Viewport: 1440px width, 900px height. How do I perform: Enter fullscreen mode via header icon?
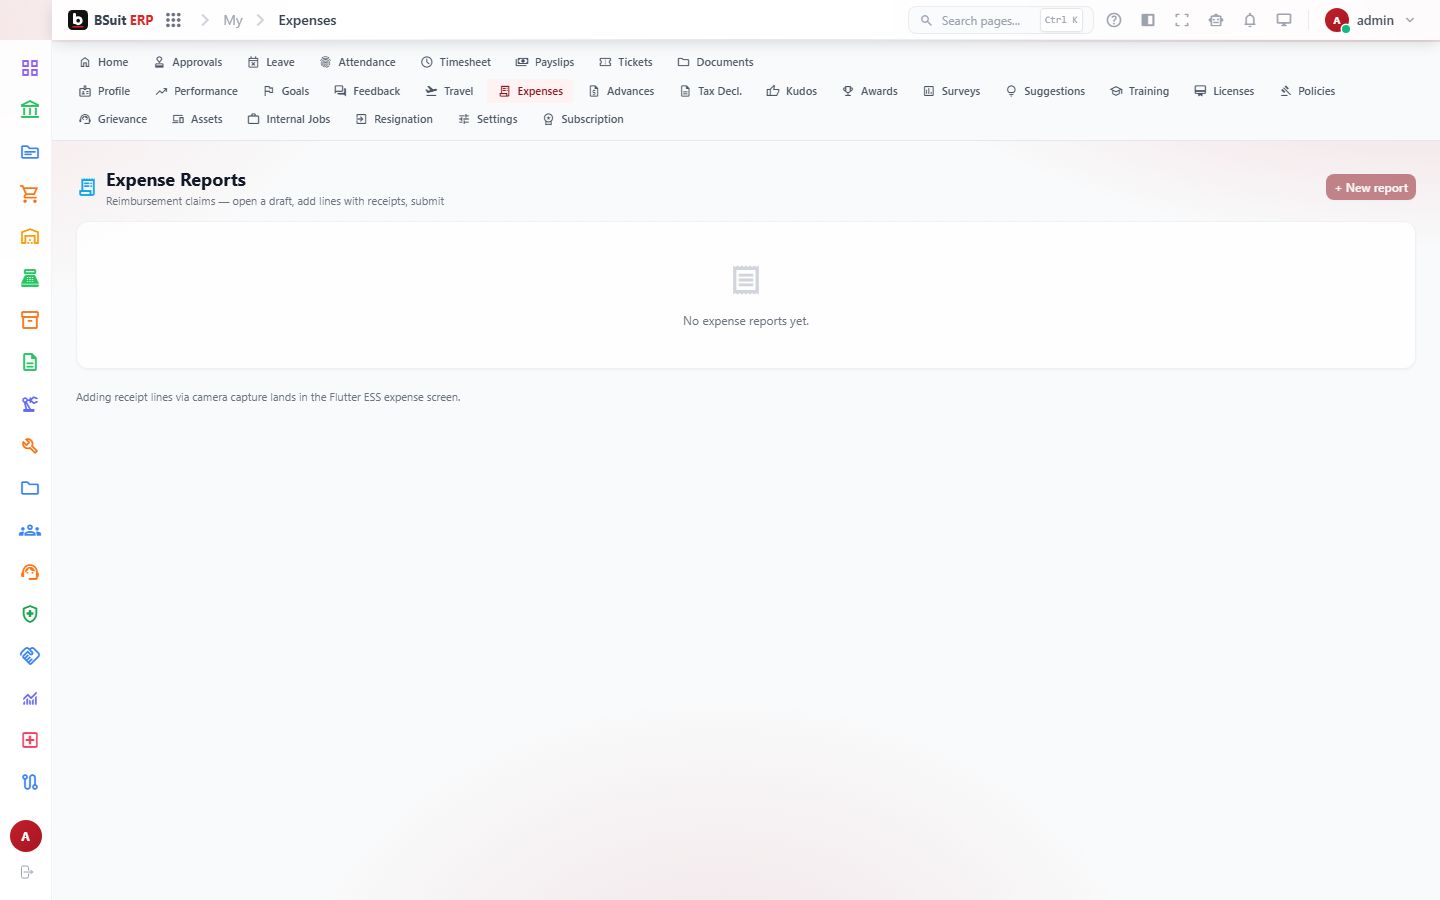1182,20
